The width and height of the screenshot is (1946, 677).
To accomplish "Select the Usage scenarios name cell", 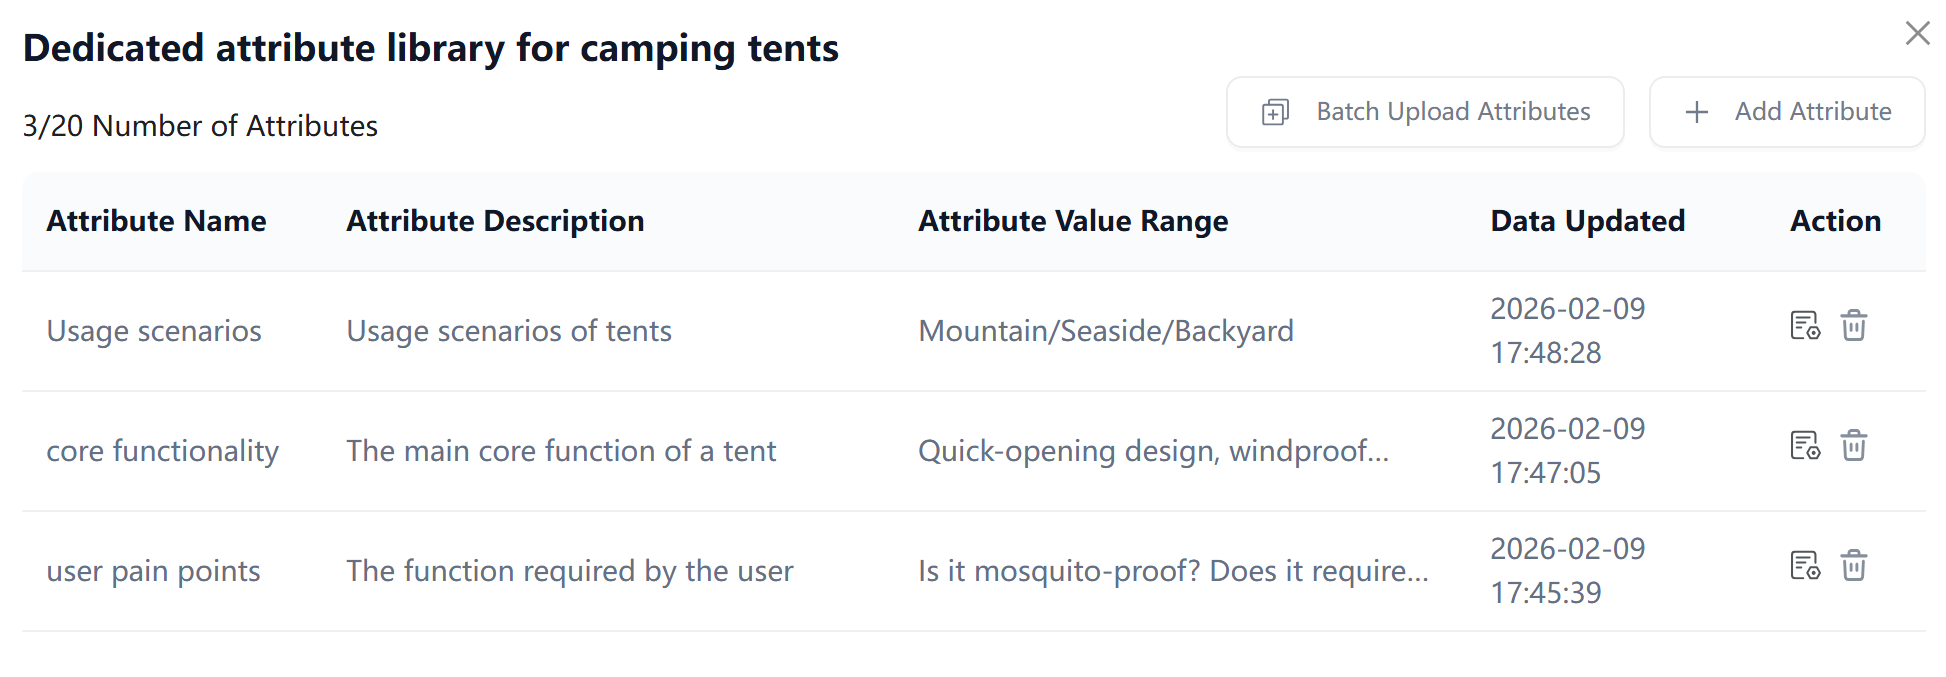I will tap(154, 331).
